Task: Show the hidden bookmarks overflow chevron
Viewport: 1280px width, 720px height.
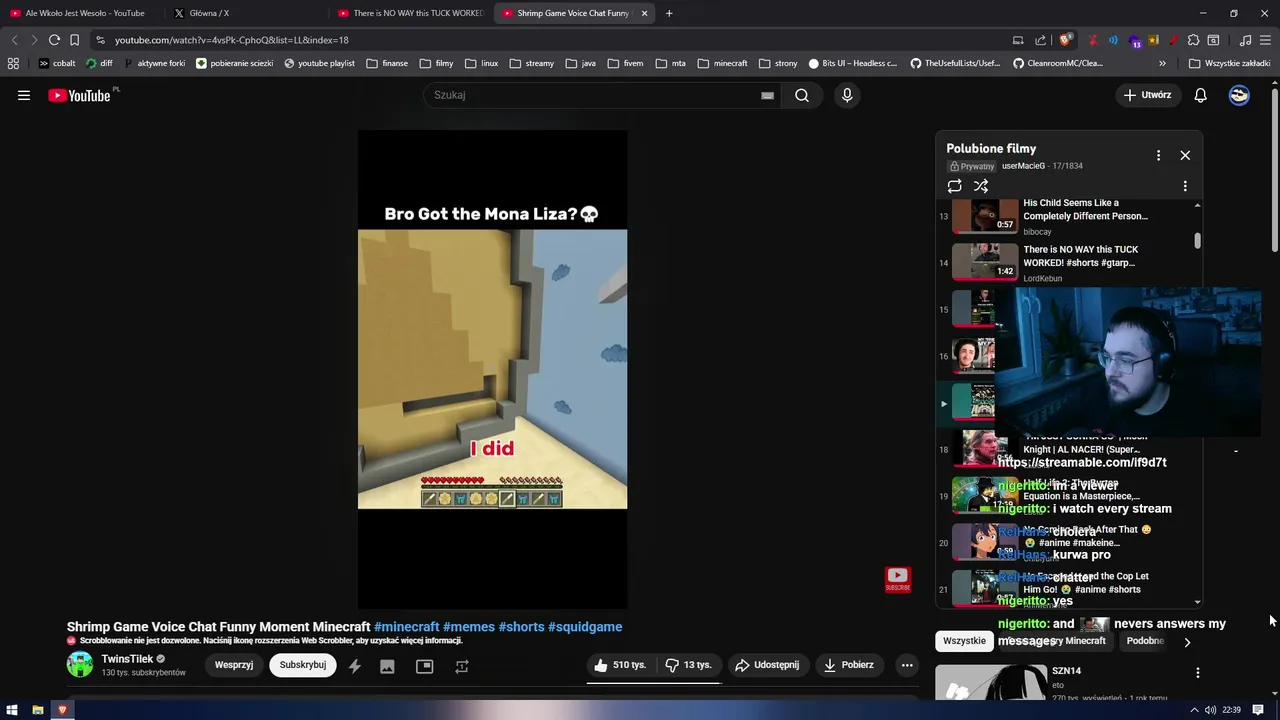Action: pos(1162,63)
